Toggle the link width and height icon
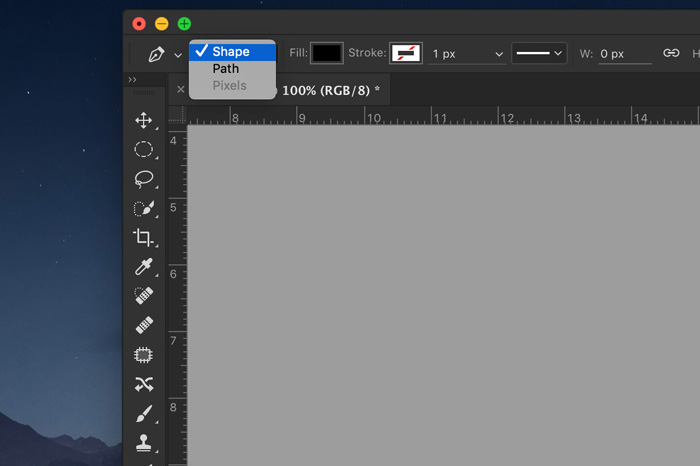Image resolution: width=700 pixels, height=466 pixels. click(x=671, y=53)
